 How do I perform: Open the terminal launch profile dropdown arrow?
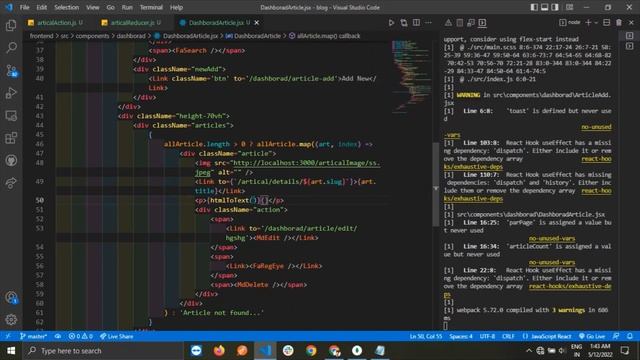(x=596, y=23)
